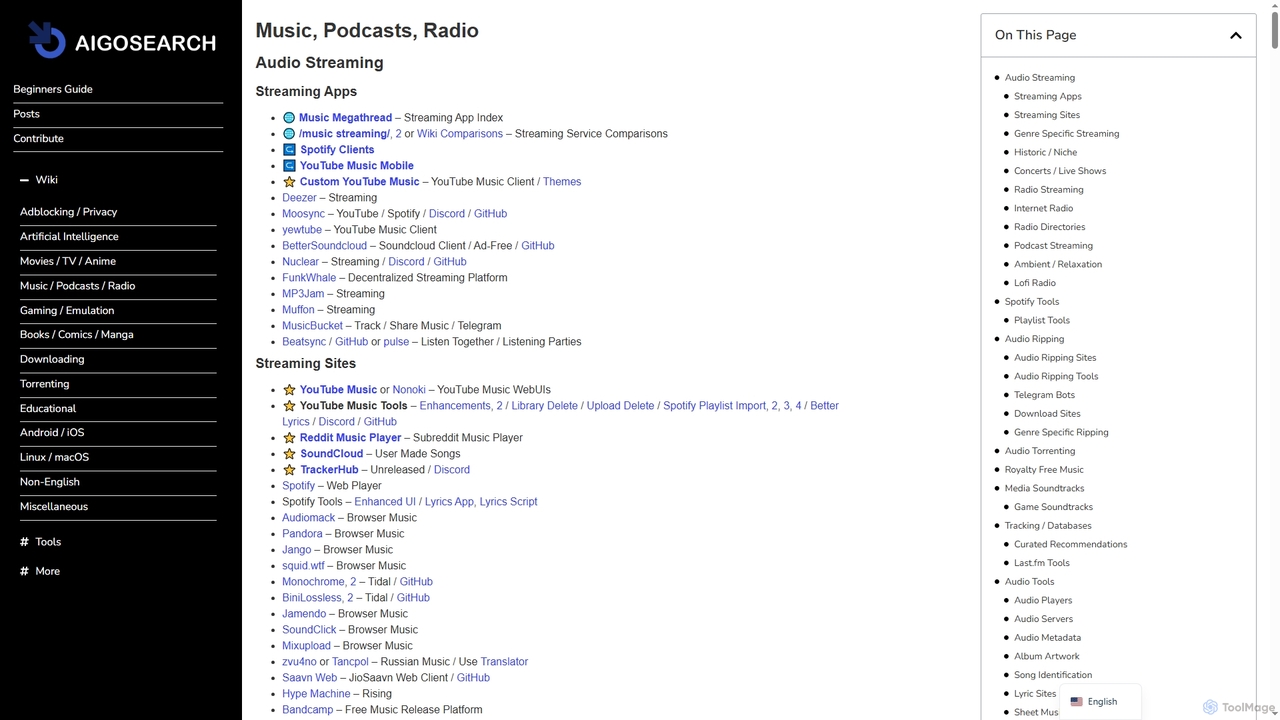Jump to Audio Ripping in page outline
Screen dimensions: 1280x720
[x=1034, y=339]
